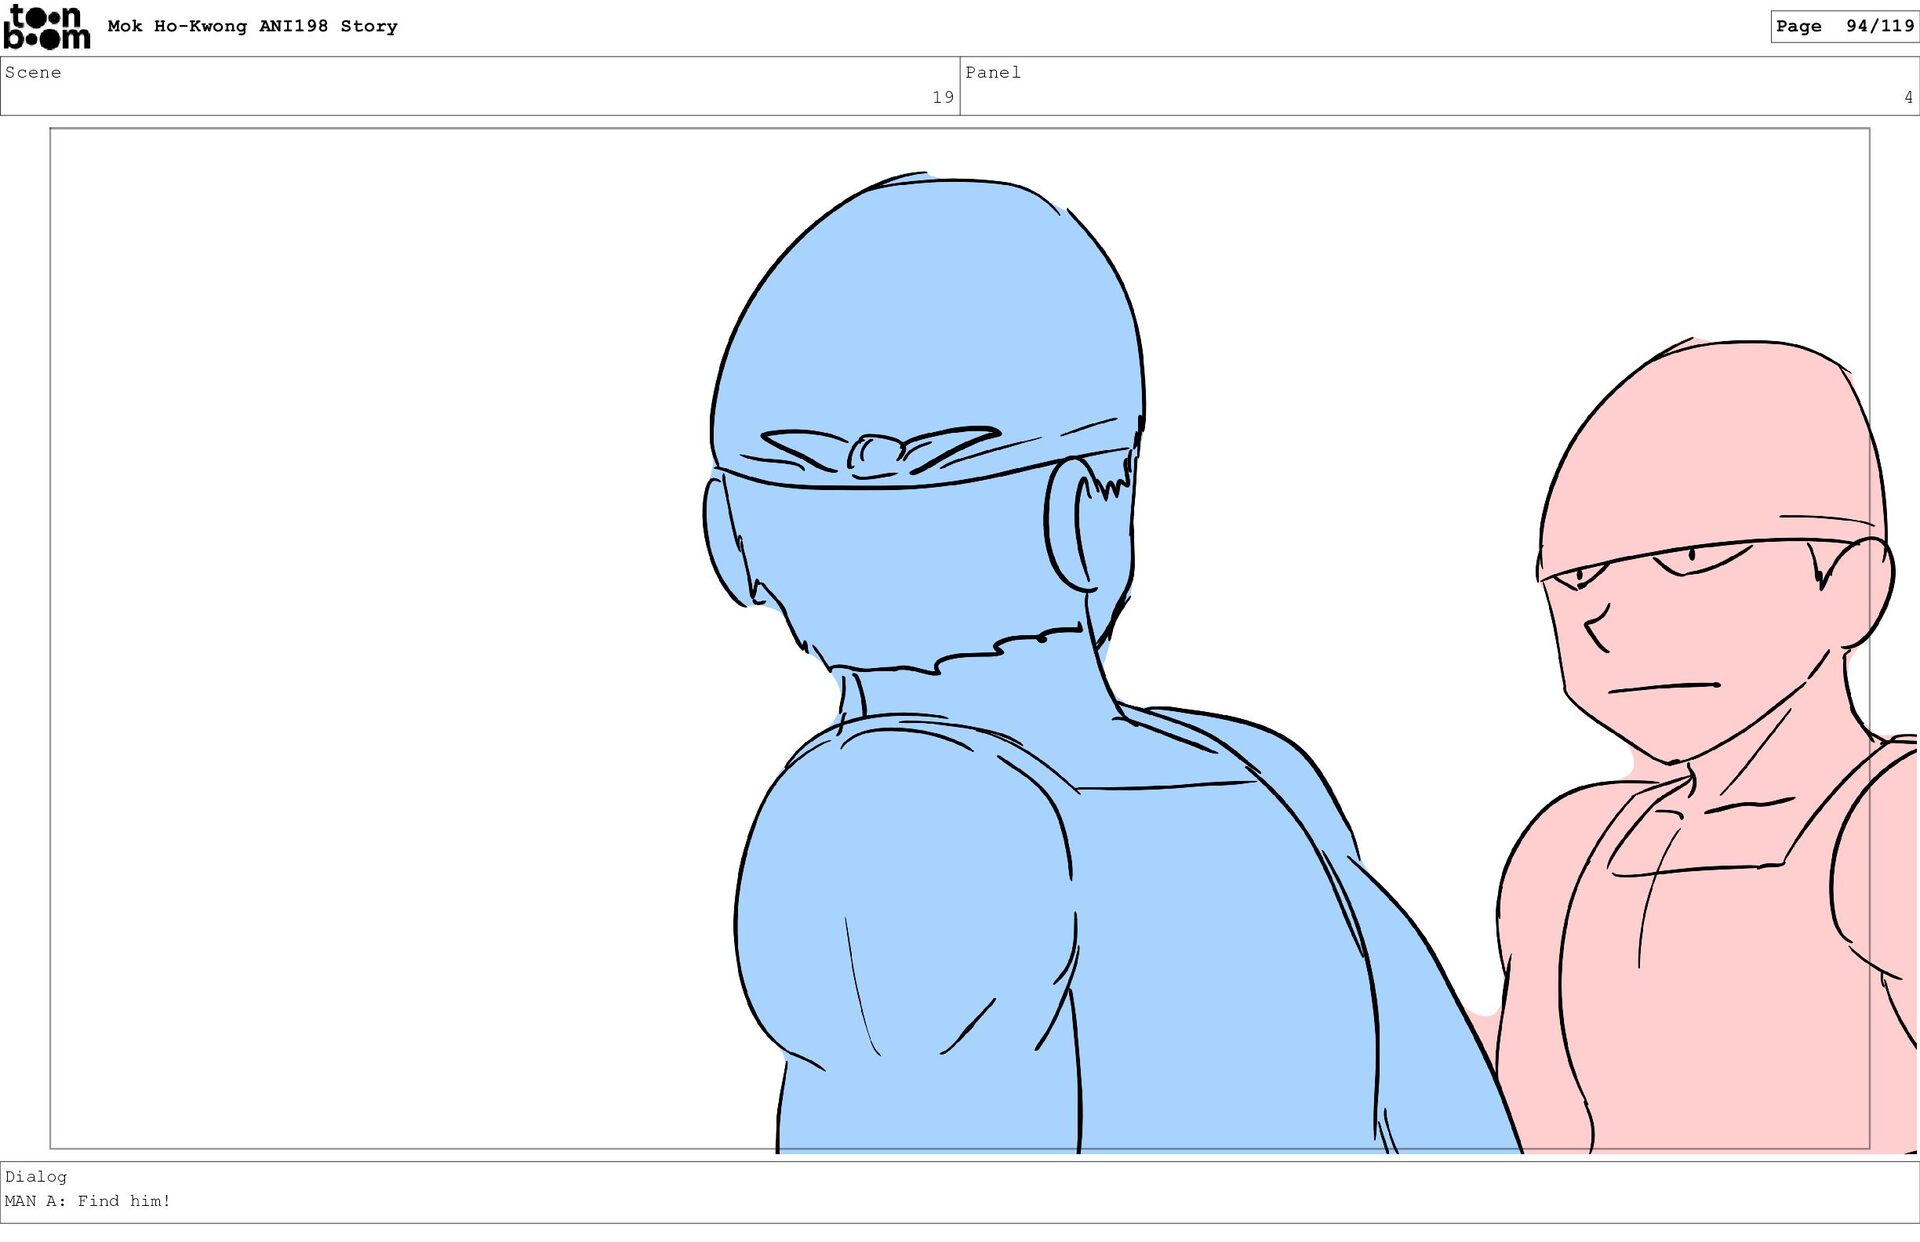The image size is (1920, 1242).
Task: Click the Panel label
Action: click(x=992, y=72)
